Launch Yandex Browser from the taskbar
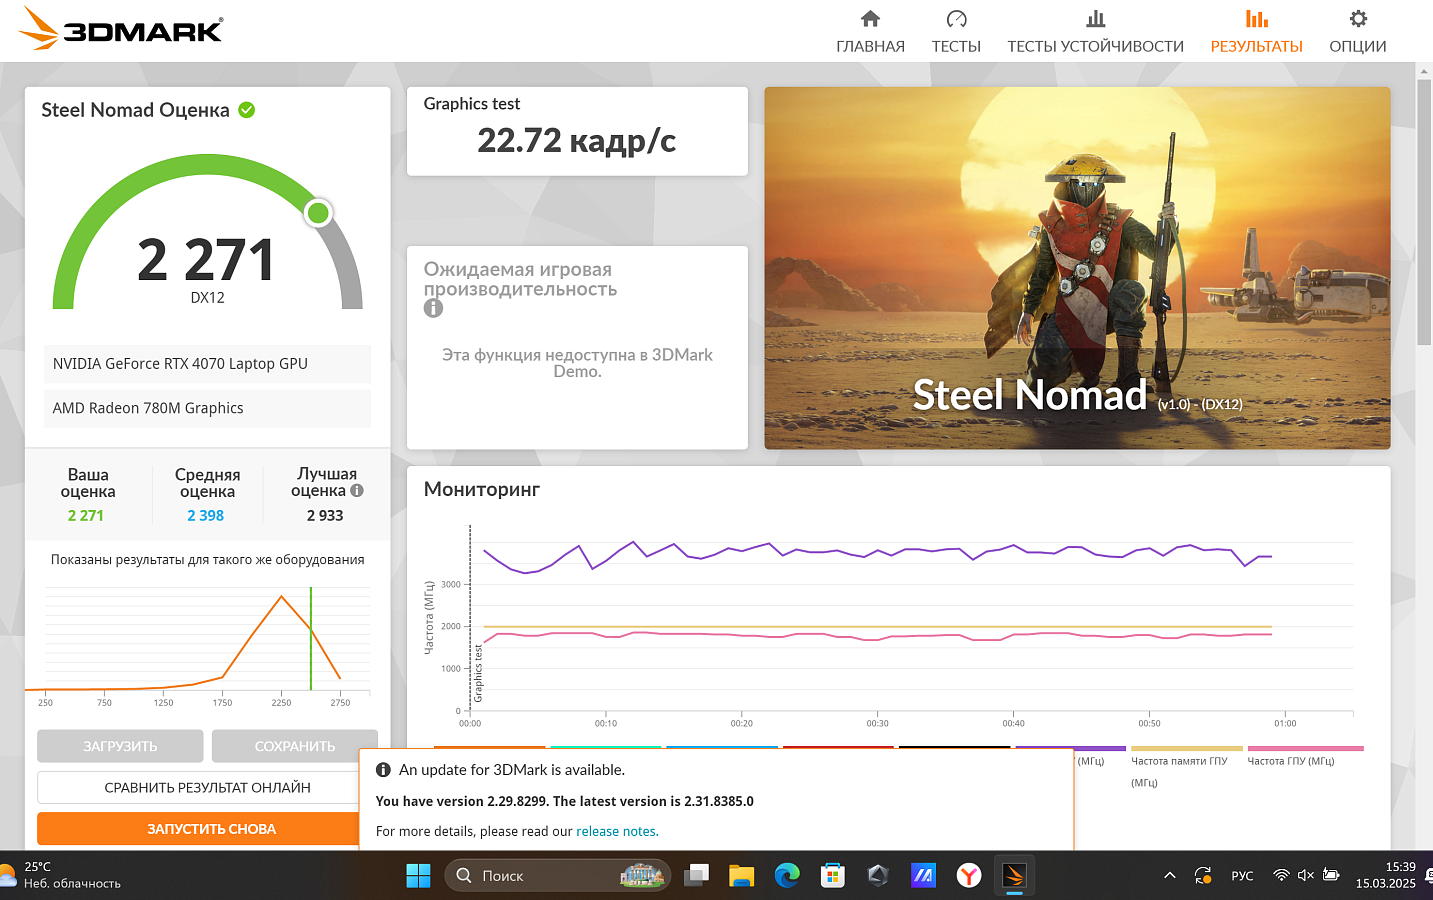 click(x=969, y=876)
